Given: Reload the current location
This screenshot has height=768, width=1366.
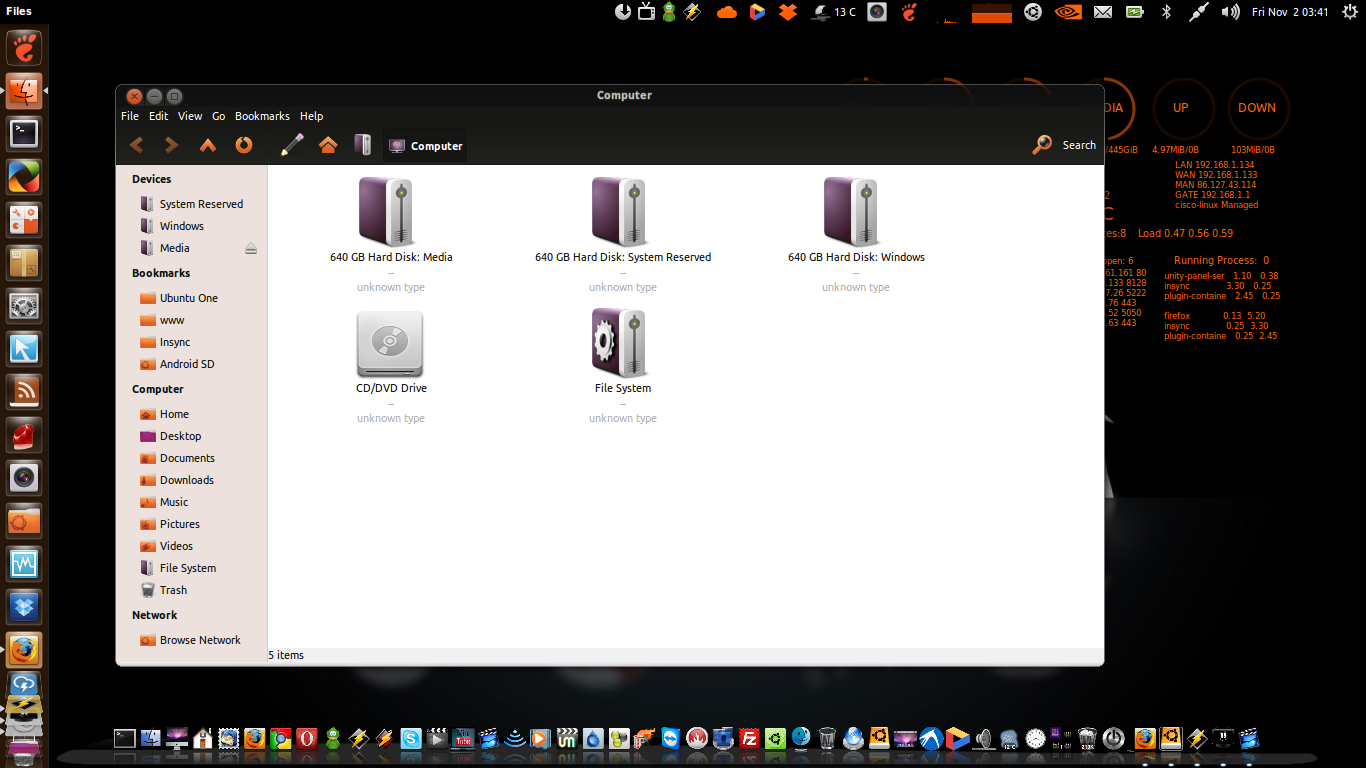Looking at the screenshot, I should coord(244,145).
